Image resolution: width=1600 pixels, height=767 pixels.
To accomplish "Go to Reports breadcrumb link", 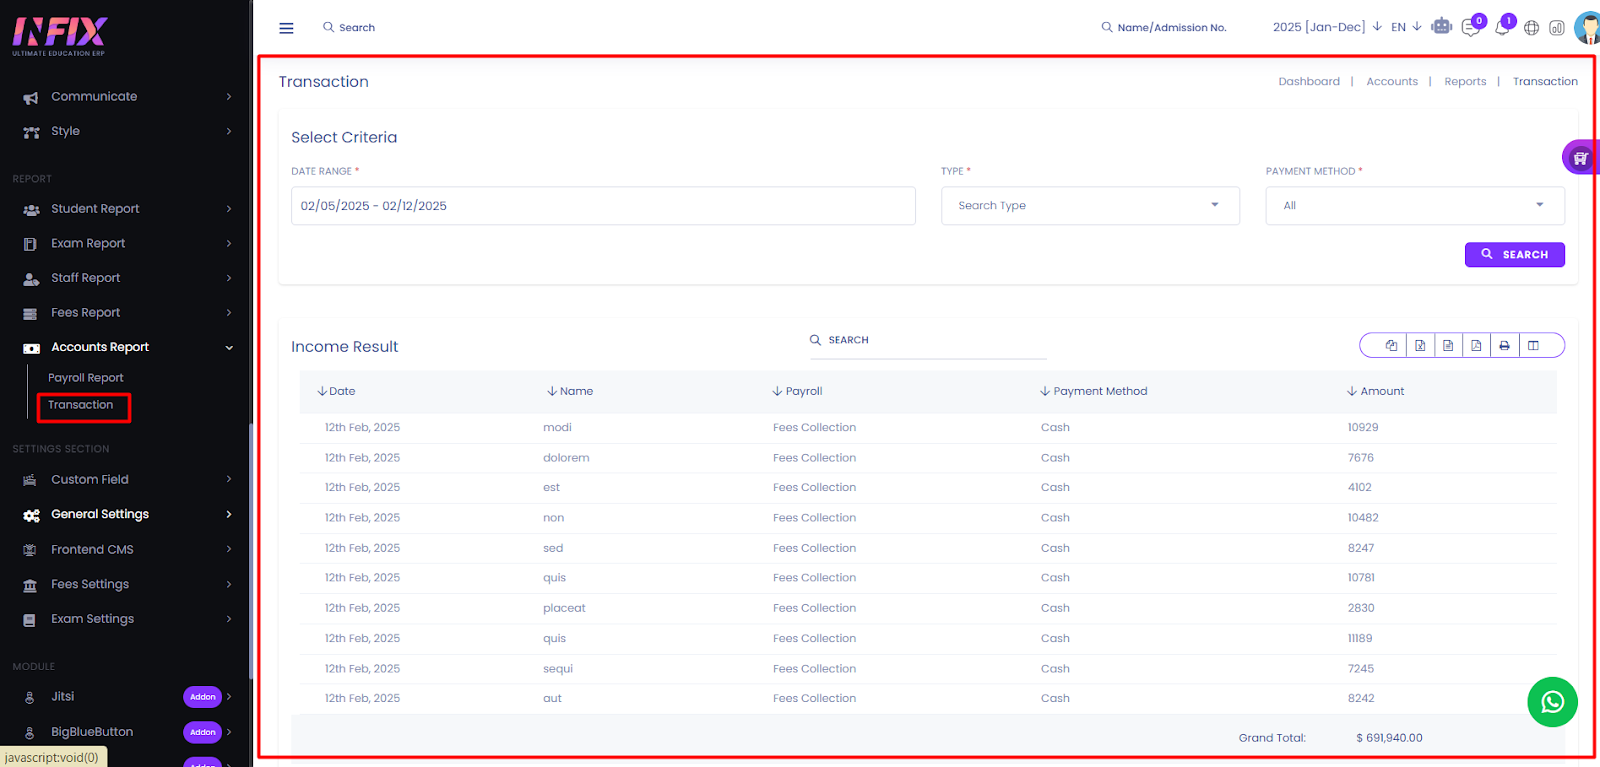I will (1465, 82).
